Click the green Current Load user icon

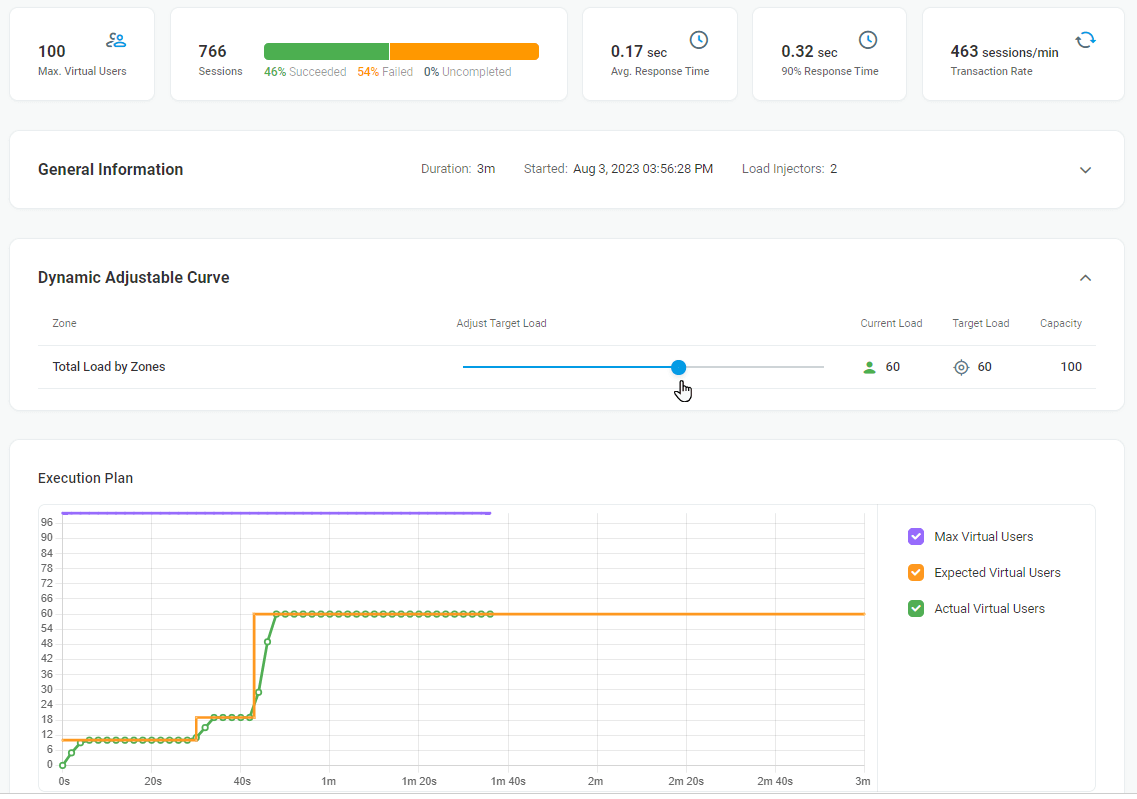(x=869, y=367)
